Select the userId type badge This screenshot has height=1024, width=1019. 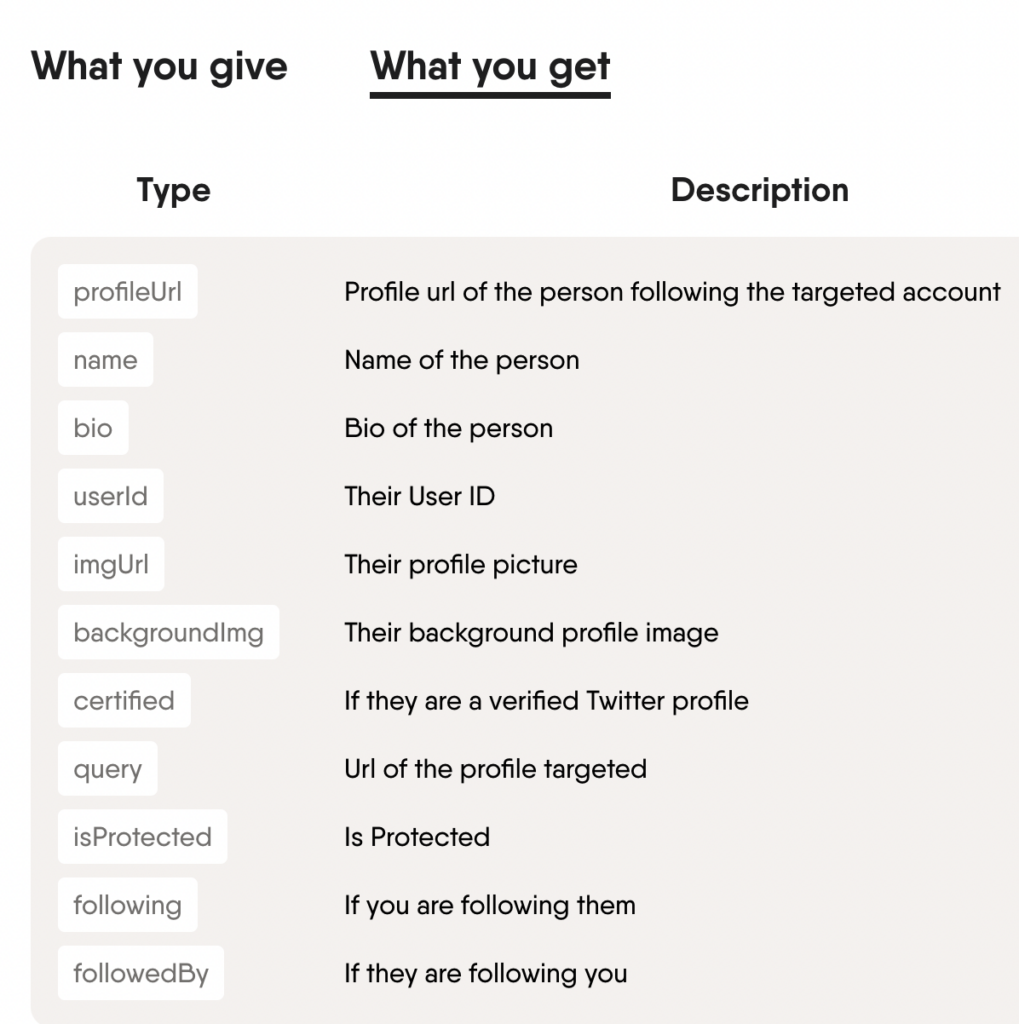110,495
